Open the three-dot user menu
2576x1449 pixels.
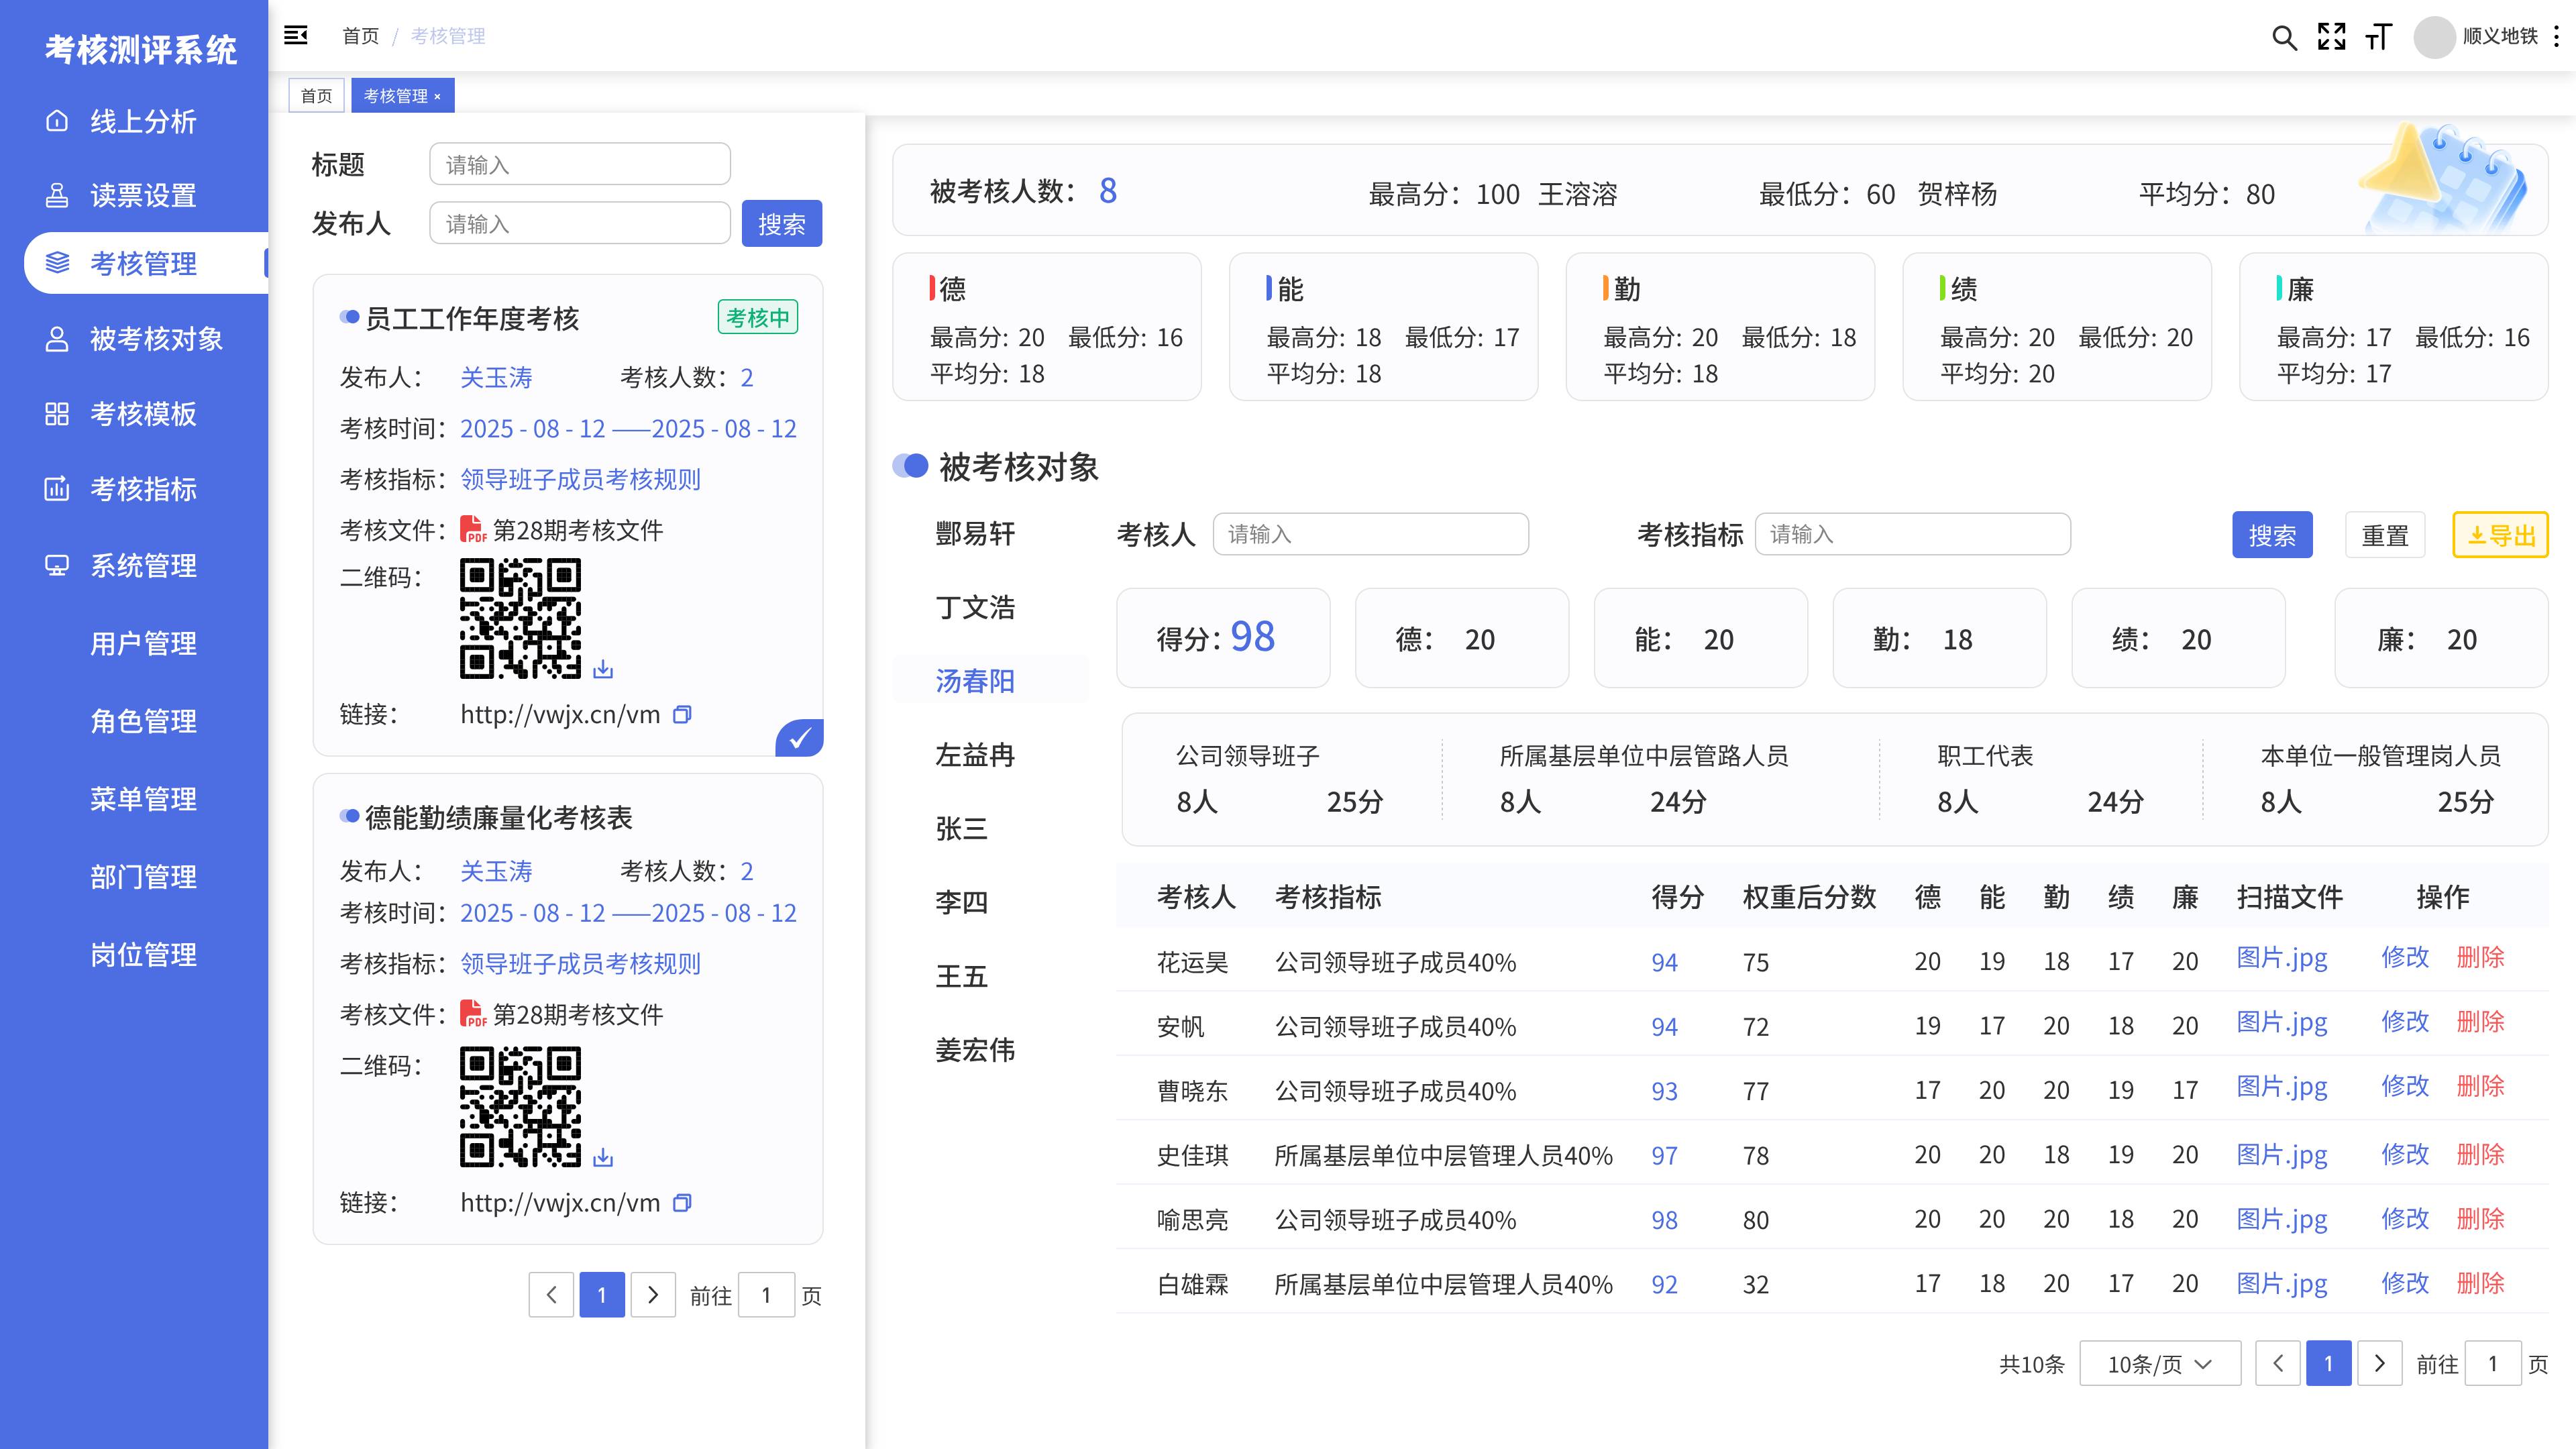click(2556, 37)
